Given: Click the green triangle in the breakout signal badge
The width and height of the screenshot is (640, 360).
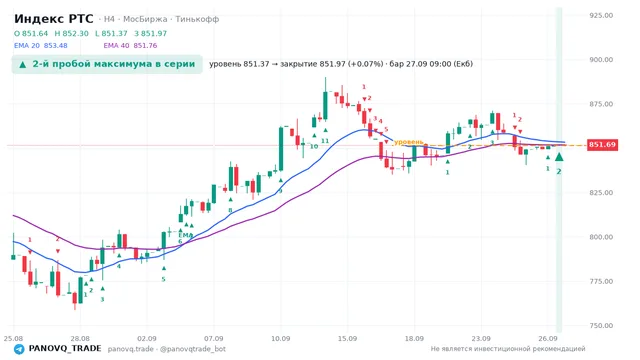Looking at the screenshot, I should 22,64.
